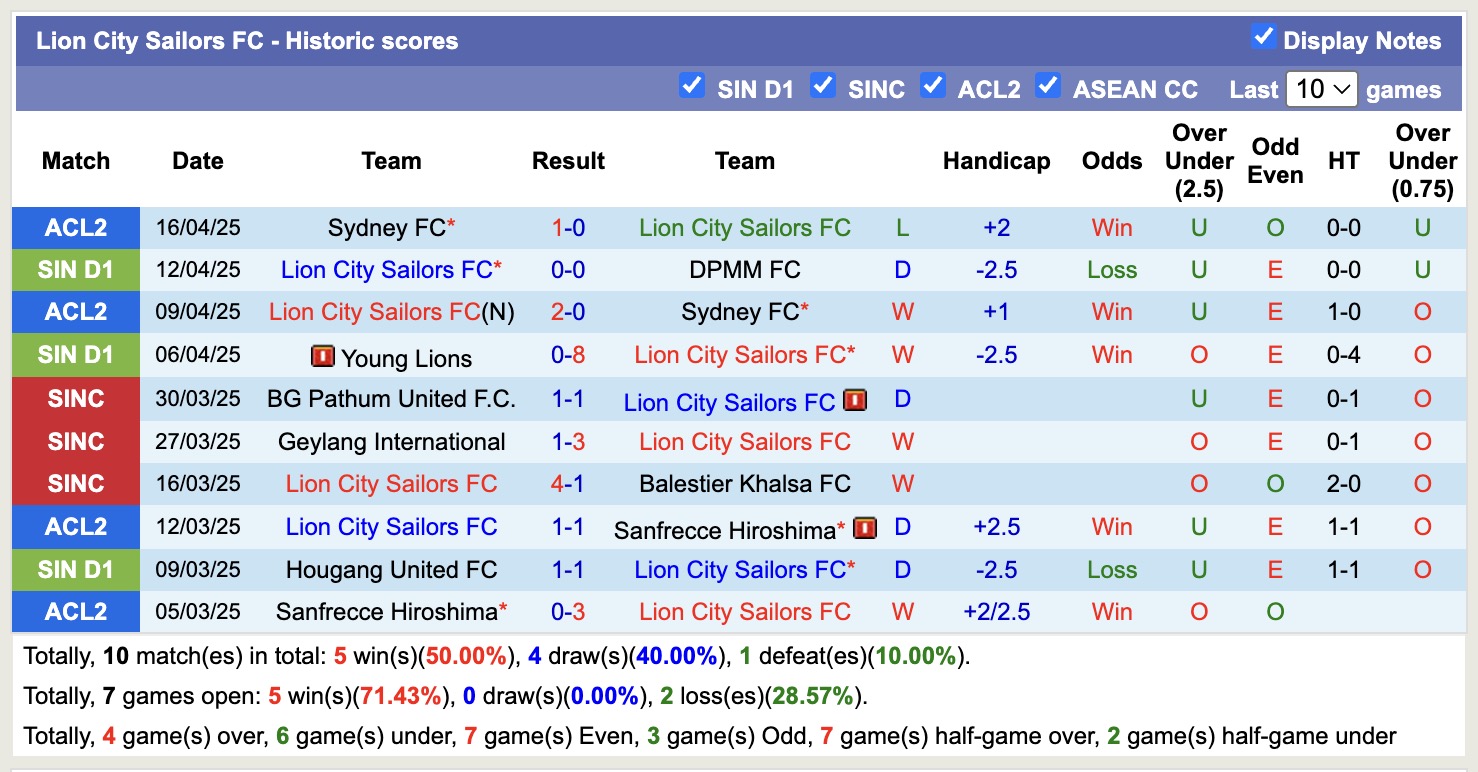This screenshot has height=772, width=1478.
Task: Uncheck the Display Notes checkbox
Action: [1263, 38]
